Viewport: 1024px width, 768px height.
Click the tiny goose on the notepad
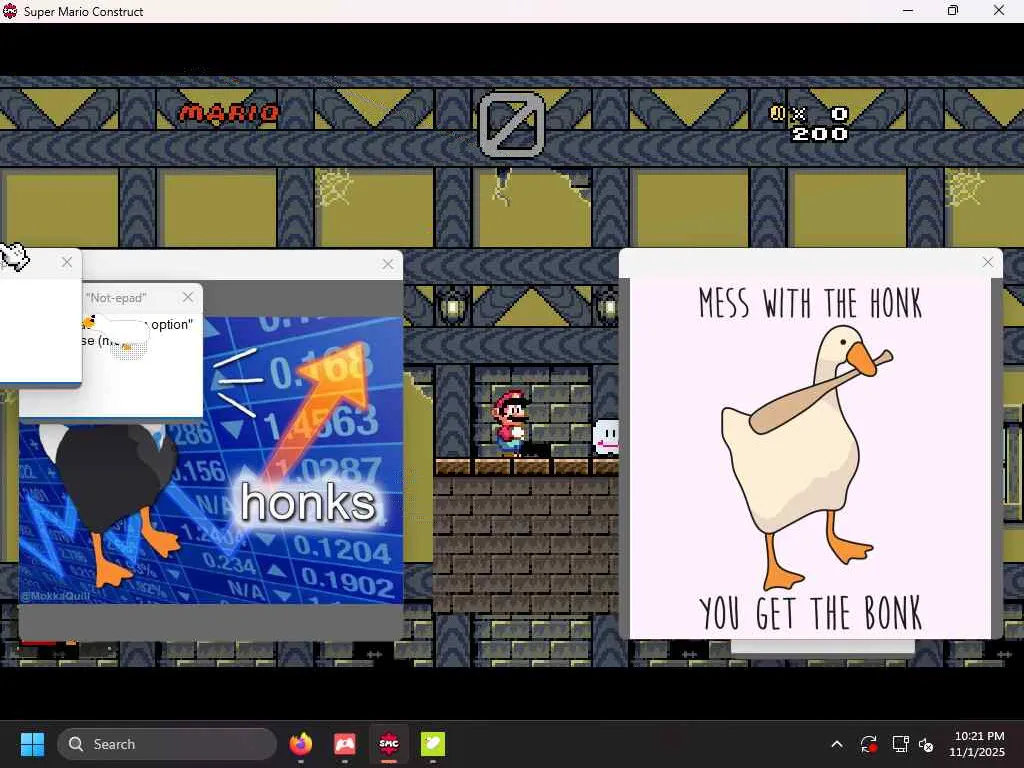coord(116,336)
